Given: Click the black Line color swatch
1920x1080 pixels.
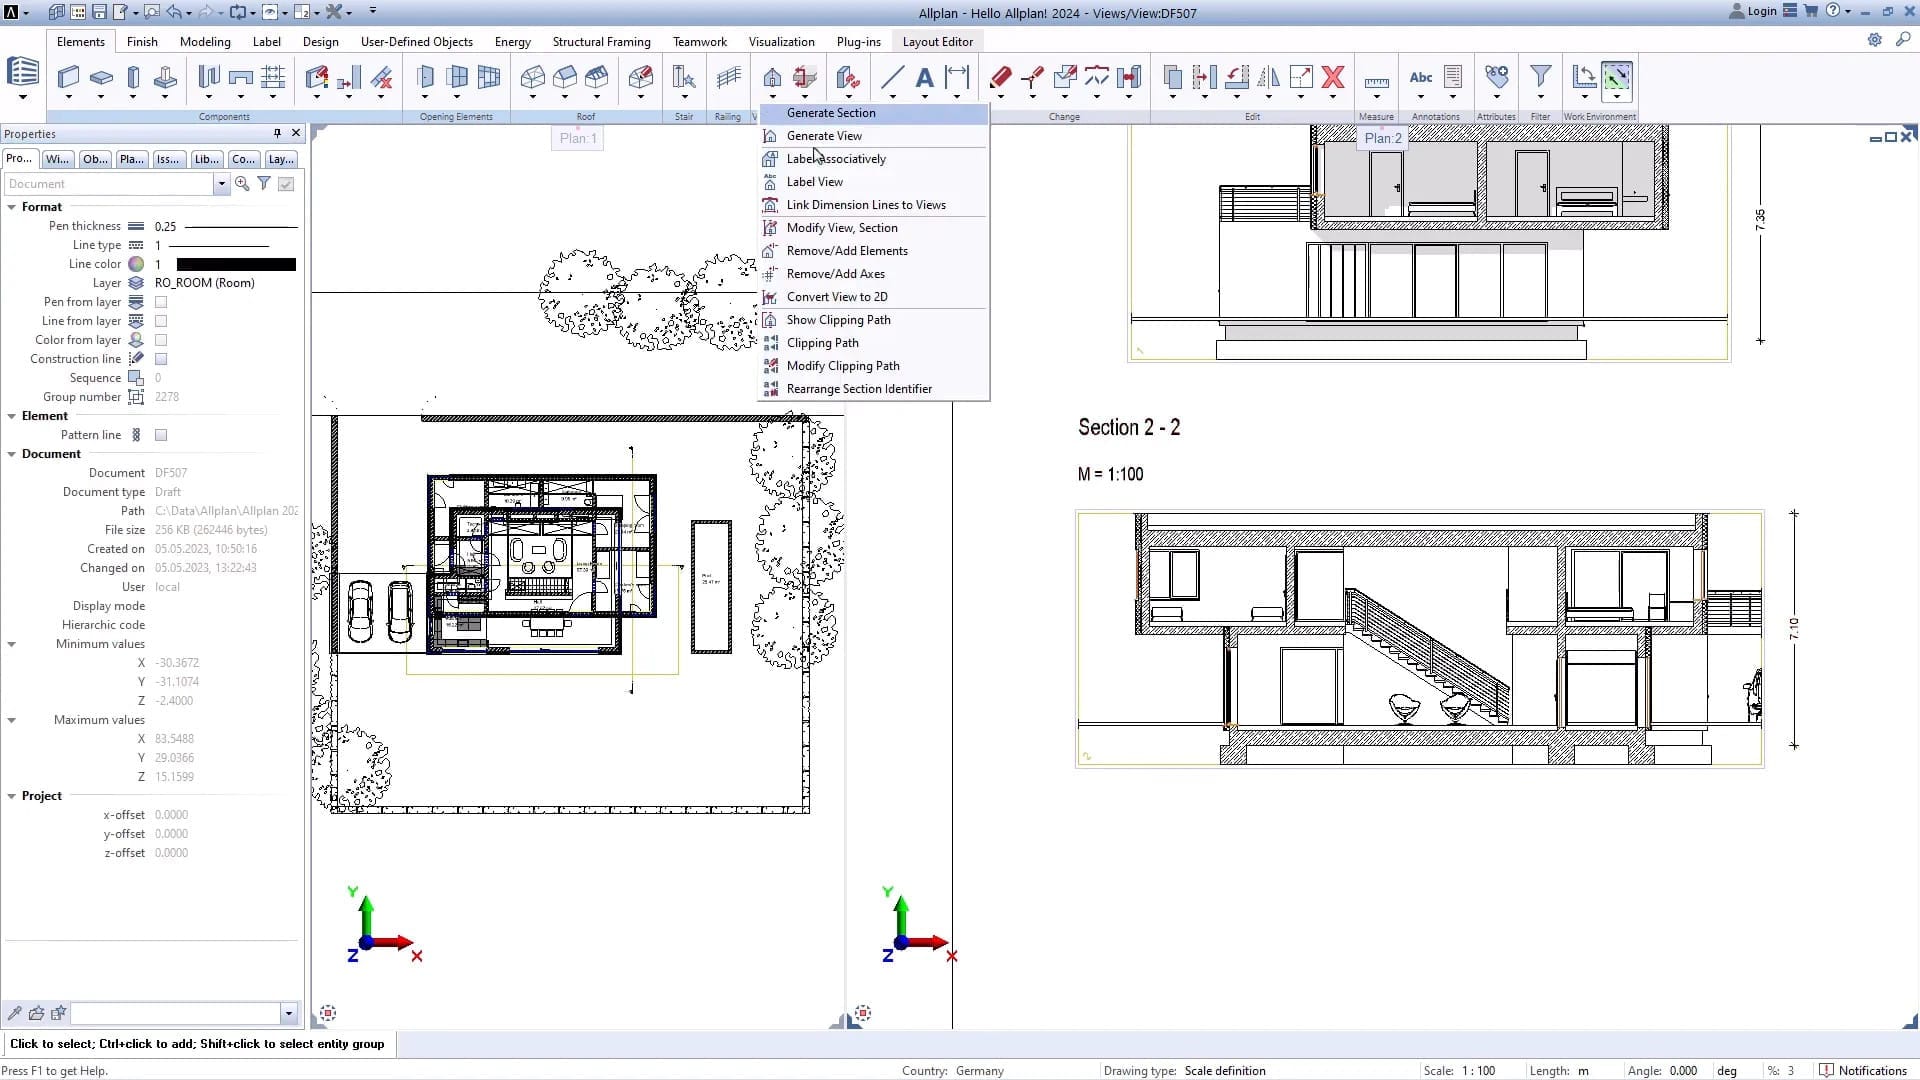Looking at the screenshot, I should point(236,264).
